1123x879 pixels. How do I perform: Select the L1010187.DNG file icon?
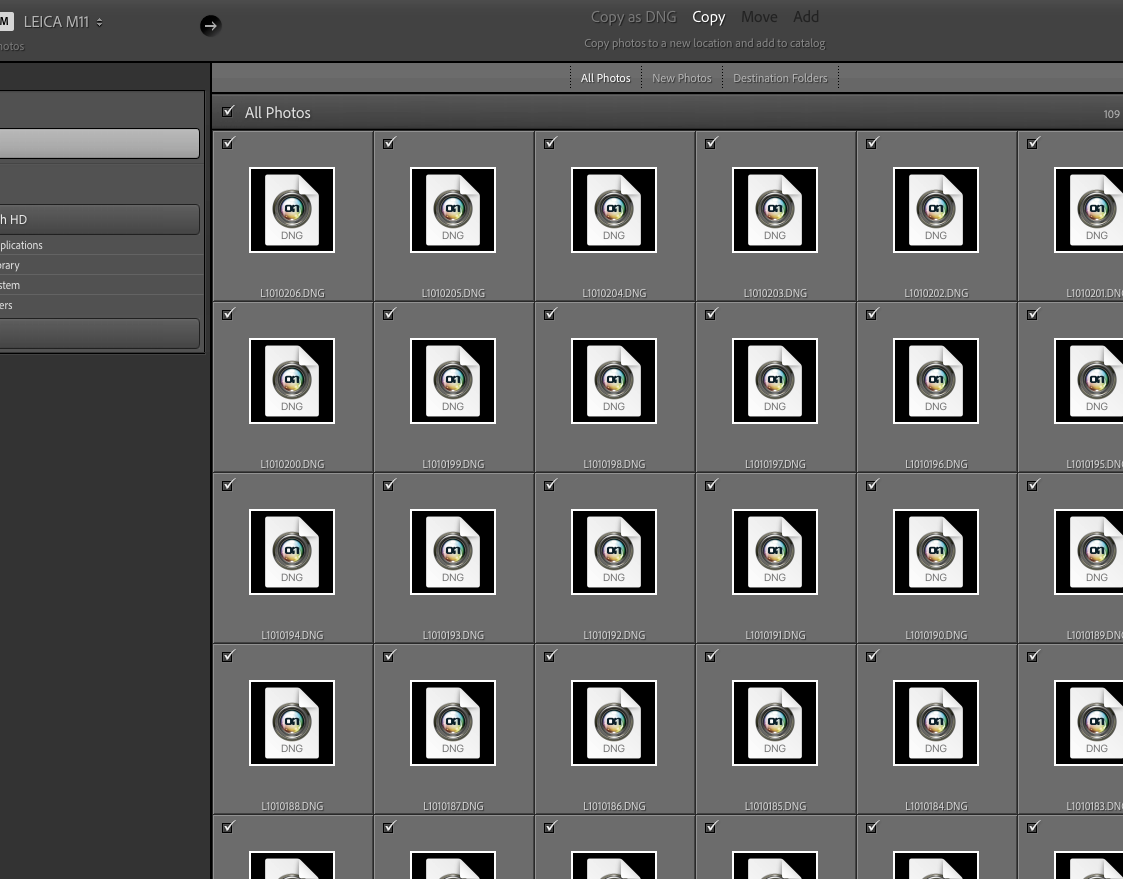(453, 724)
